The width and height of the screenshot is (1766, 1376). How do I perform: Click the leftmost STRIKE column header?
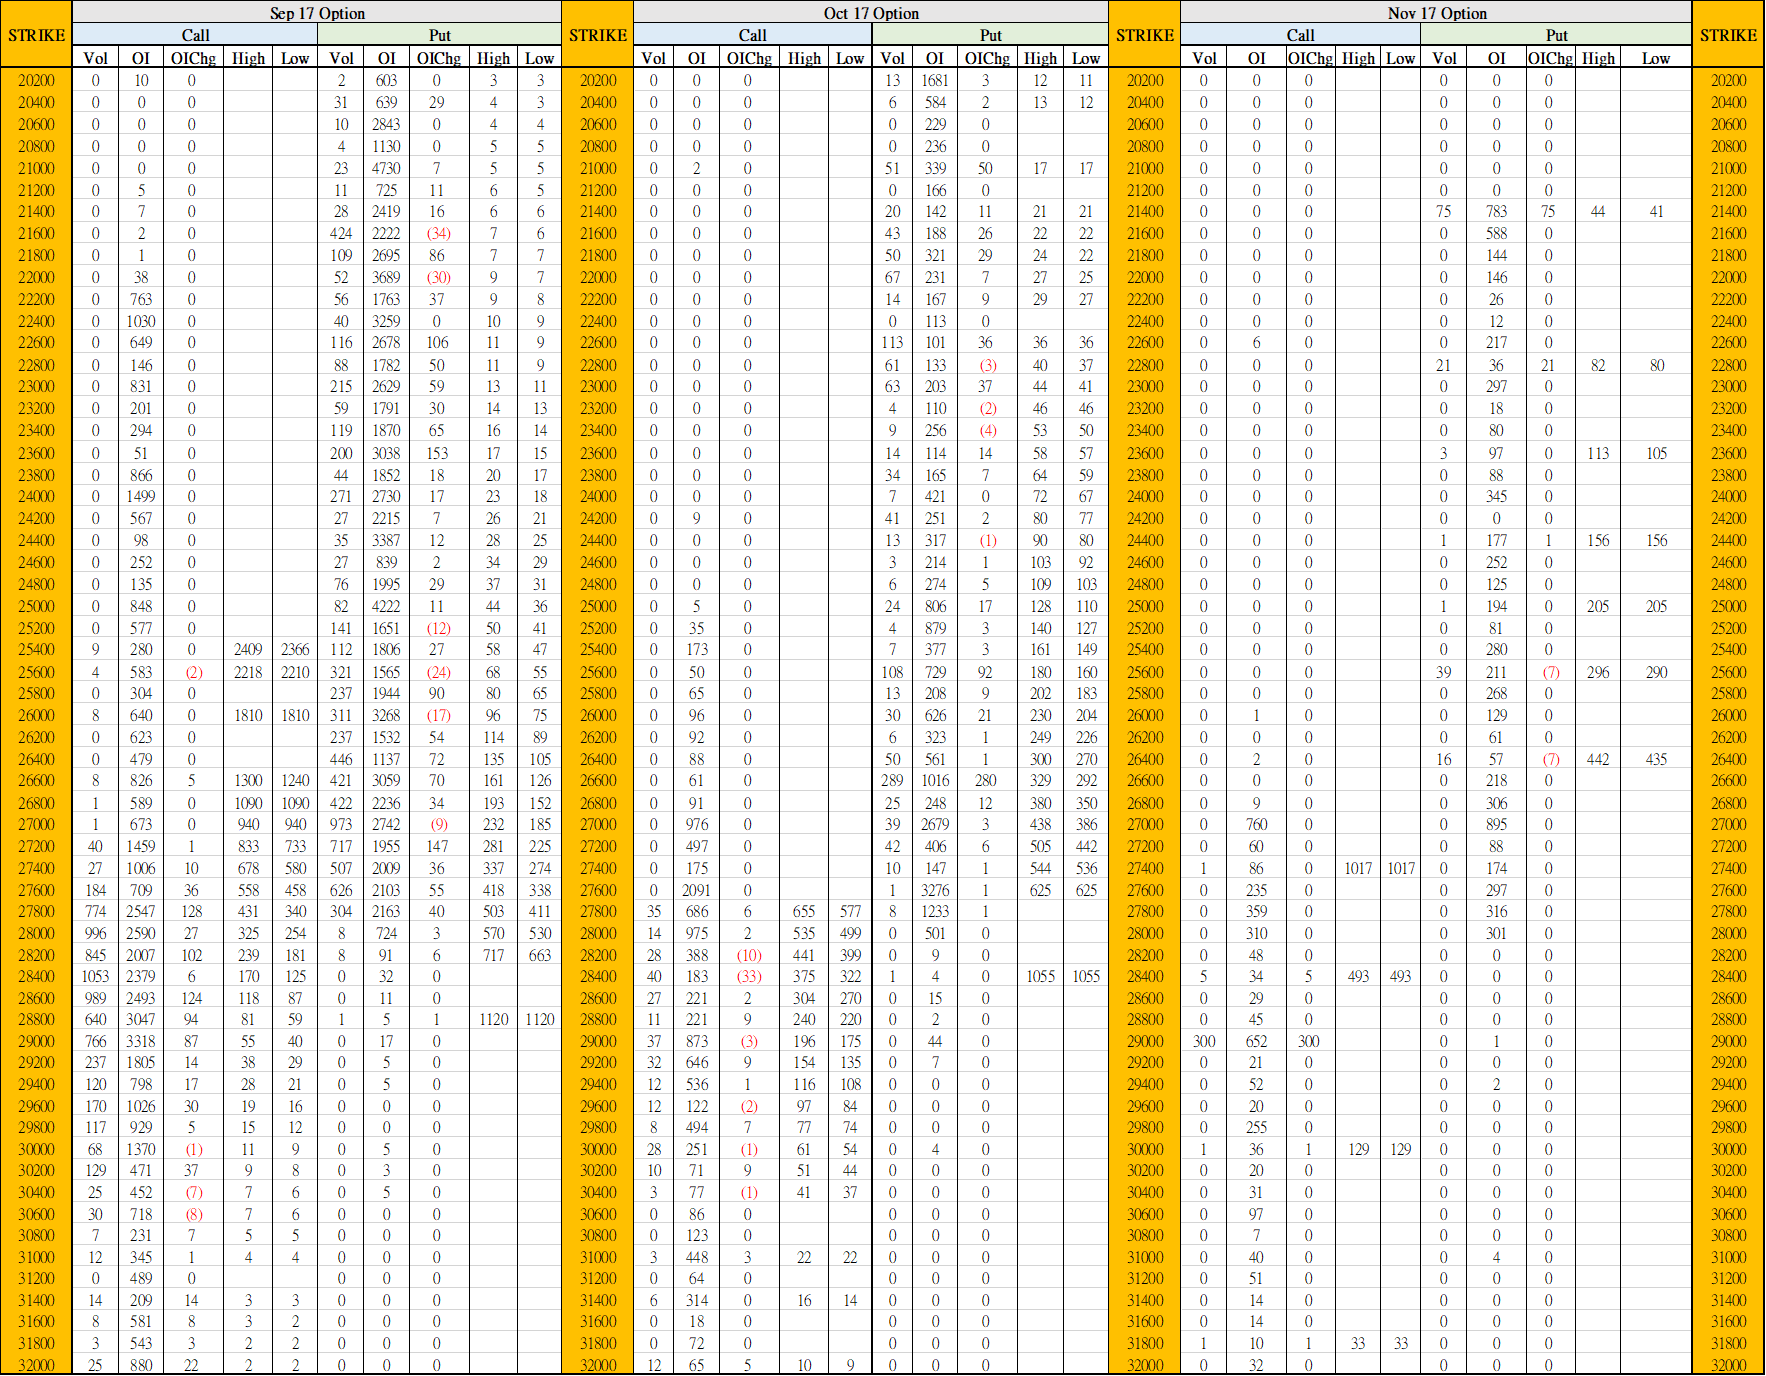[37, 35]
